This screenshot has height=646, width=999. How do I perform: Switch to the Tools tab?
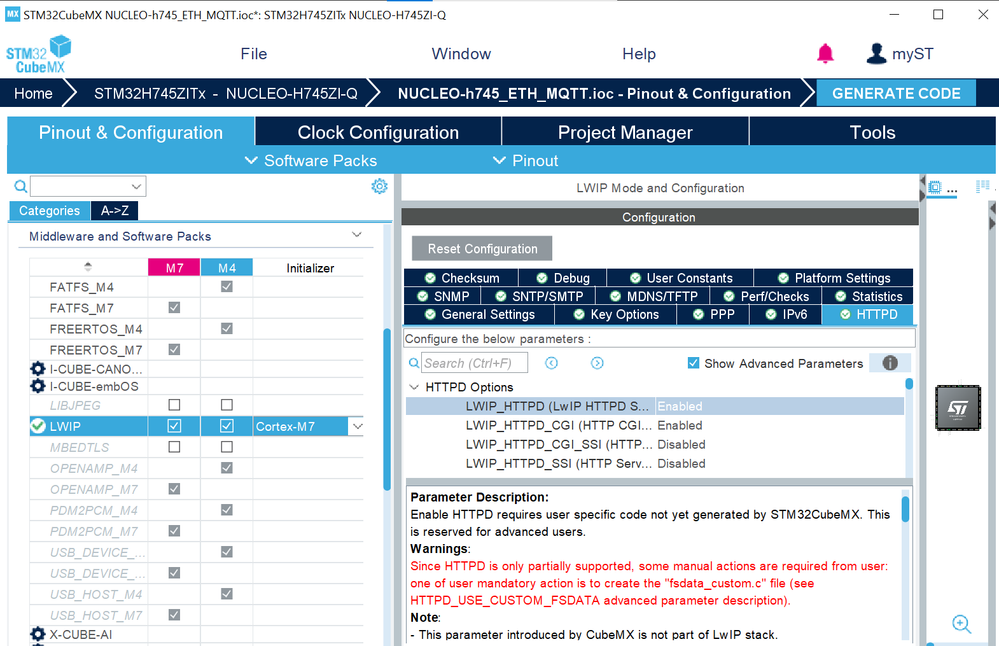click(872, 133)
